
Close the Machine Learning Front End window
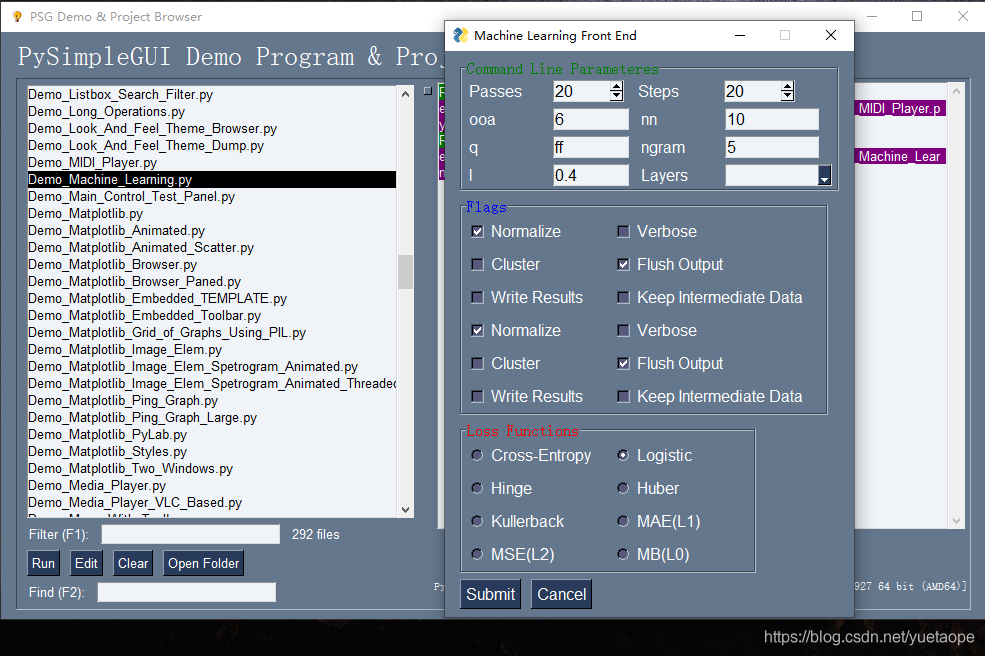[x=830, y=35]
